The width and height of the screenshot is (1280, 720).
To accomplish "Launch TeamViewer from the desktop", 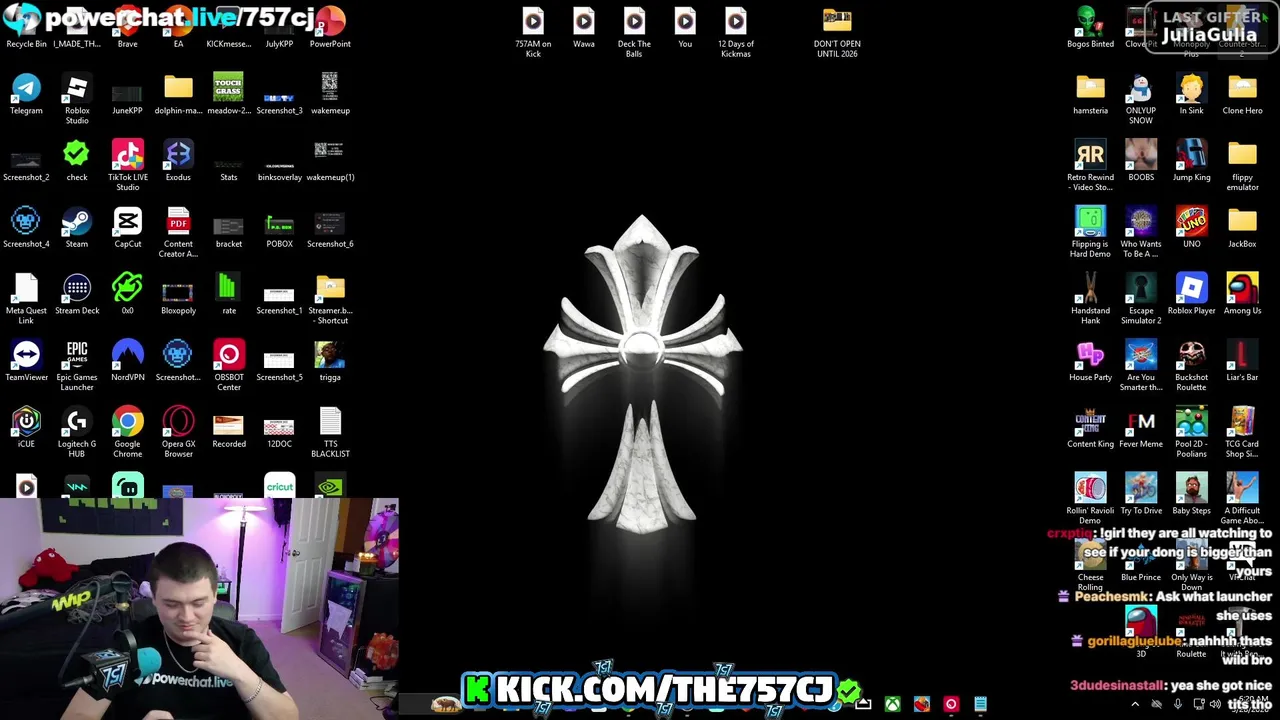I will 26,360.
